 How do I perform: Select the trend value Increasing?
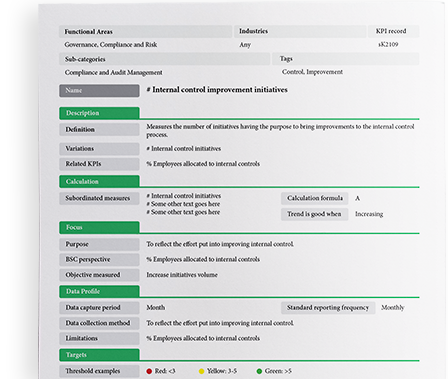click(369, 214)
